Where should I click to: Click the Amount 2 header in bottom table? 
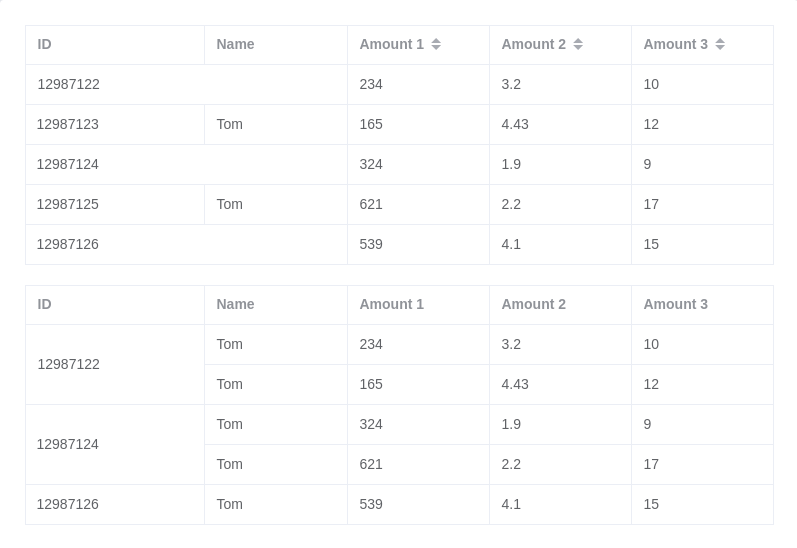coord(534,304)
